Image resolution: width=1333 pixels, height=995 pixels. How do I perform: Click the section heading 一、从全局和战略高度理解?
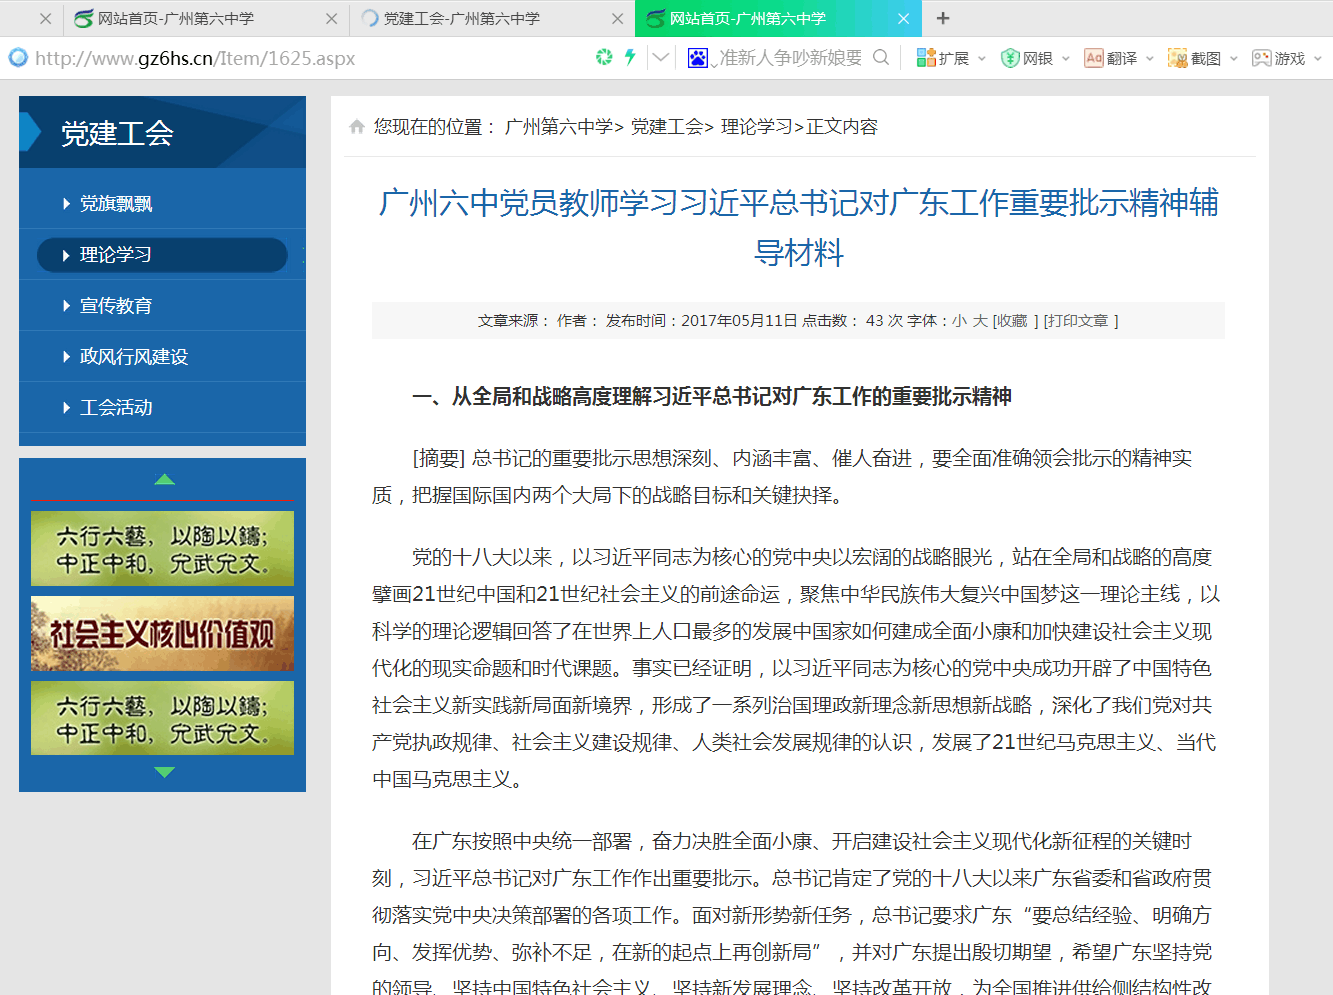tap(712, 397)
